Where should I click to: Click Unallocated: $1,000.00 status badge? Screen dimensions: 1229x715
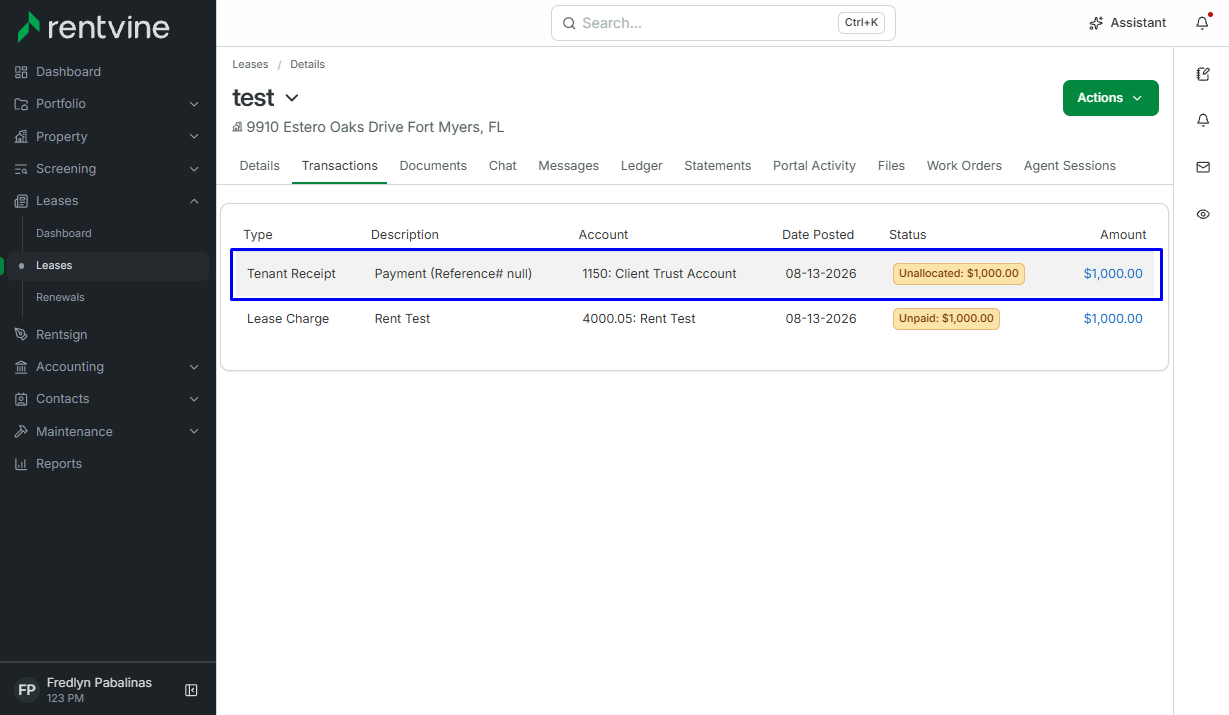959,274
